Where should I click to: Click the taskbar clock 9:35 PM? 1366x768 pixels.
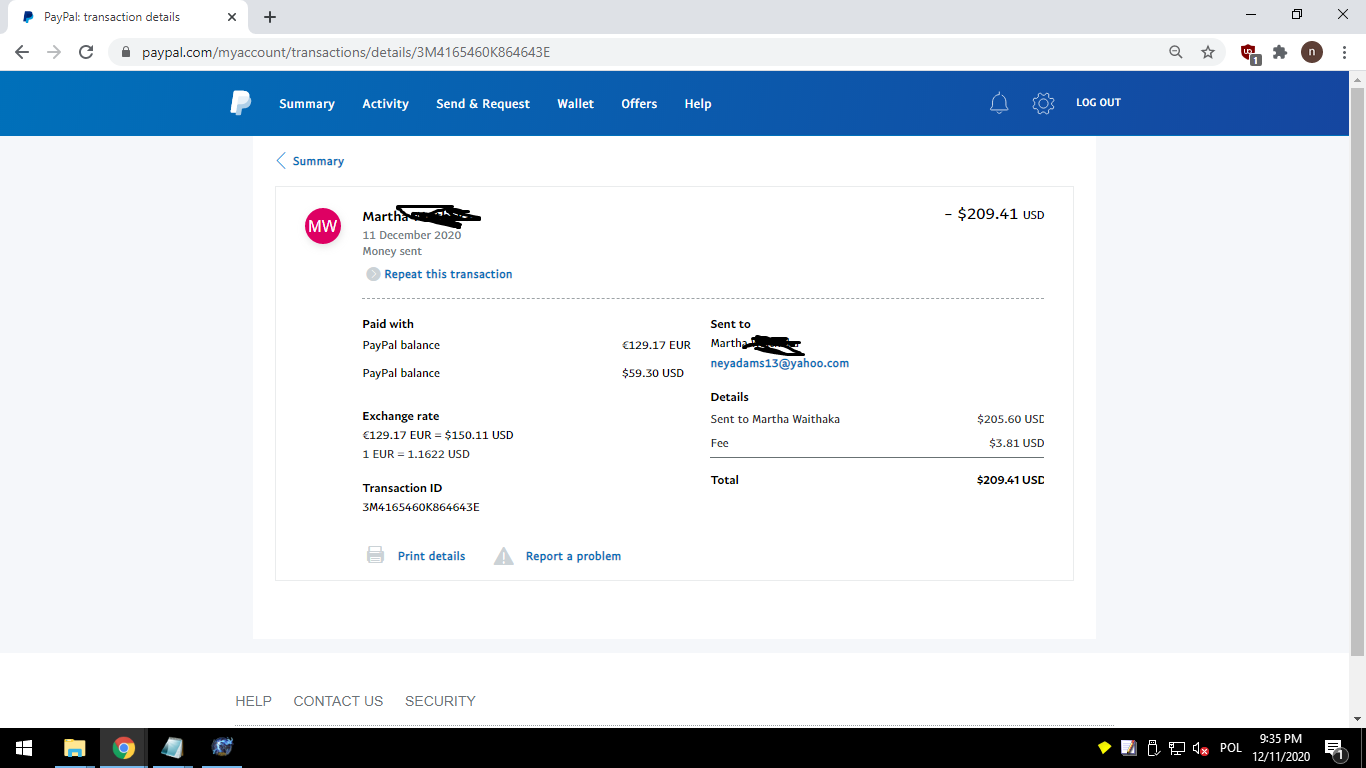(1280, 739)
